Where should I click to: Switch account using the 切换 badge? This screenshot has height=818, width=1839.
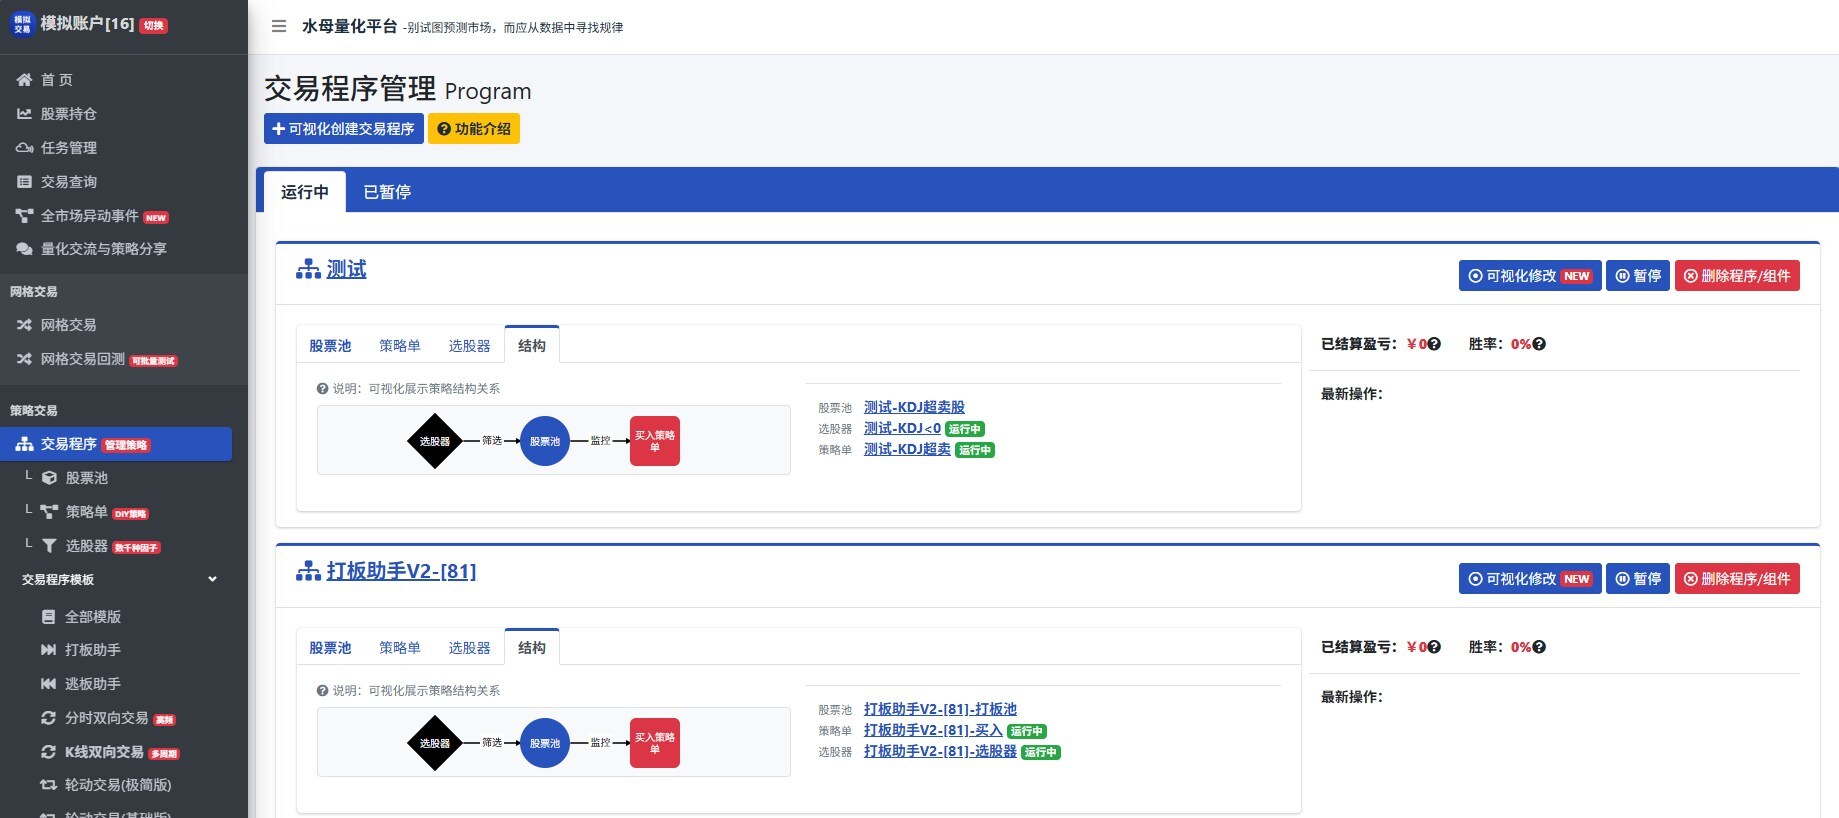pyautogui.click(x=154, y=26)
